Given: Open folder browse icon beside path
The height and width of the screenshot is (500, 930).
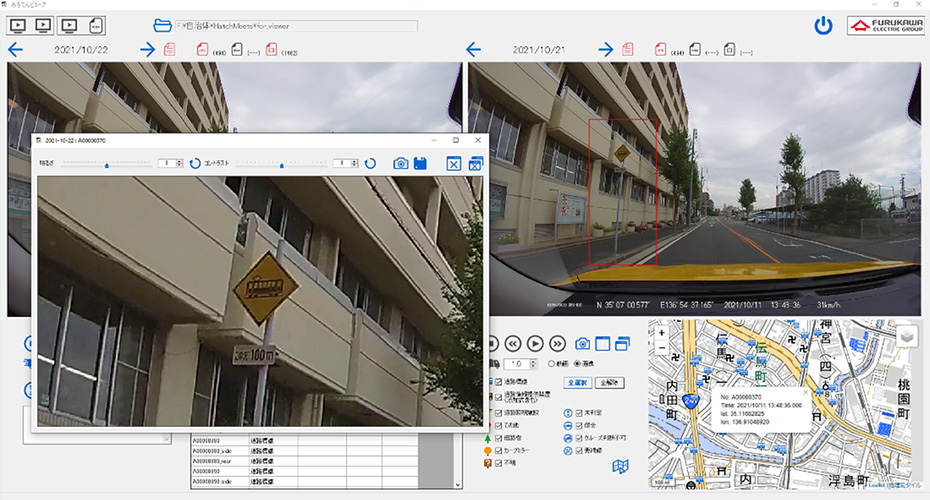Looking at the screenshot, I should click(x=162, y=26).
